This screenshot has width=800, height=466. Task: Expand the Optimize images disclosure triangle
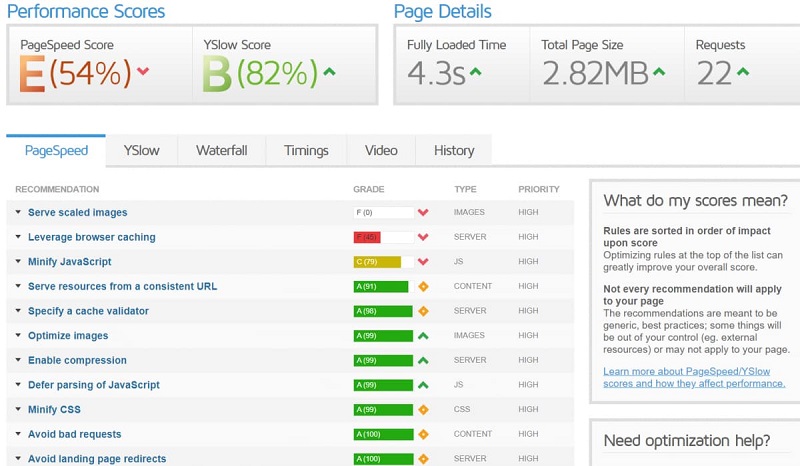tap(18, 335)
